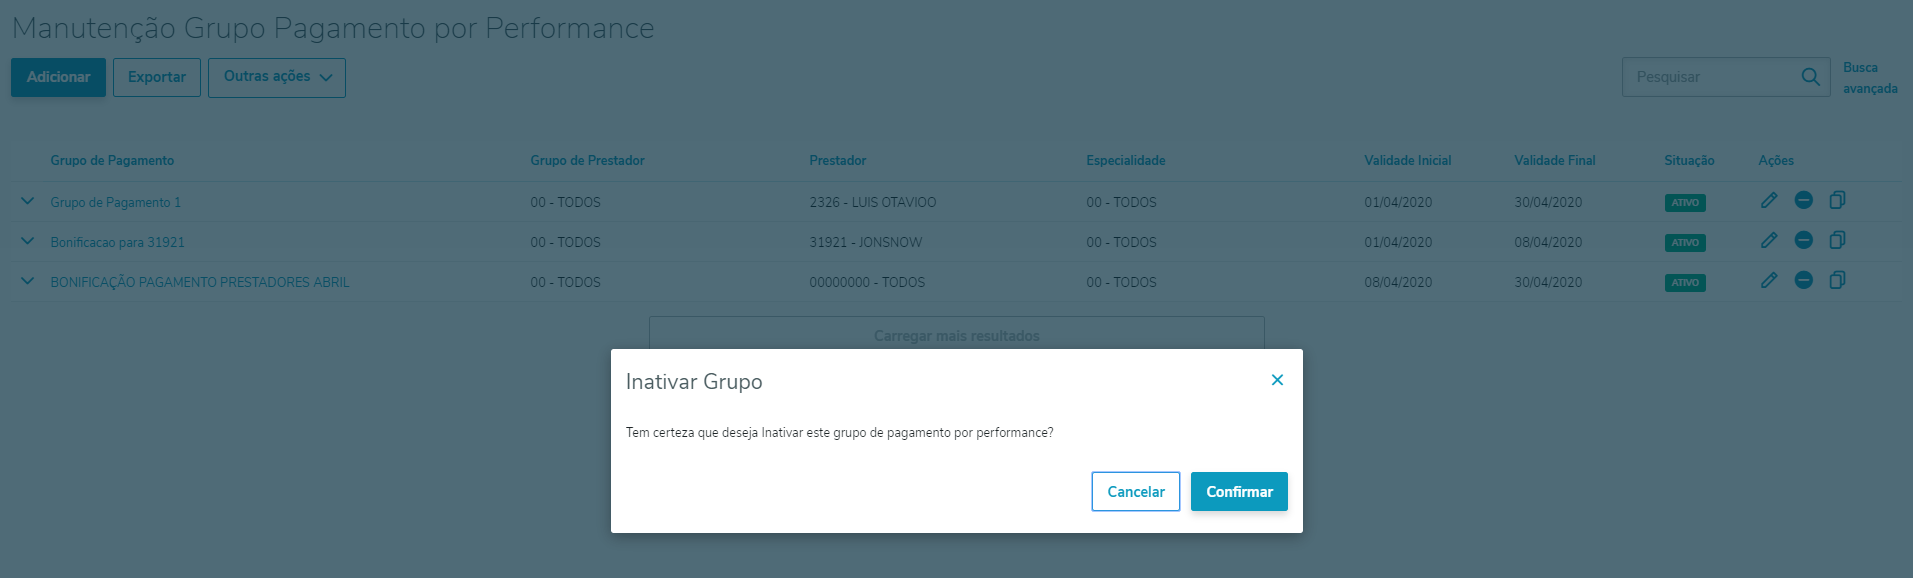Edit BONIFICAÇÃO PAGAMENTO PRESTADORES ABRIL with pencil
Viewport: 1913px width, 578px height.
[x=1769, y=280]
